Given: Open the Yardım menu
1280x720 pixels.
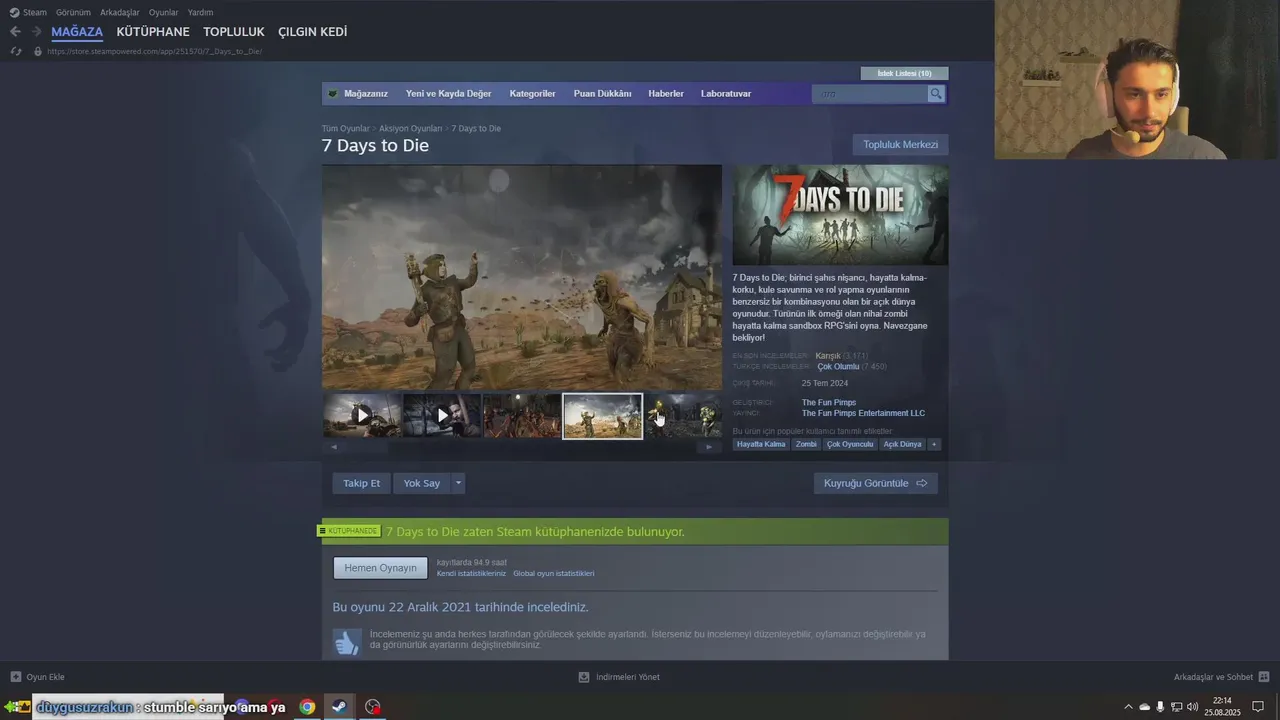Looking at the screenshot, I should 200,12.
